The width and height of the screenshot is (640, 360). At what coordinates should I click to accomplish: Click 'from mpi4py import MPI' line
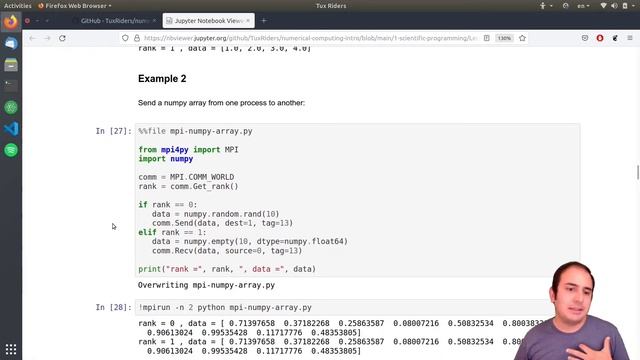point(188,150)
